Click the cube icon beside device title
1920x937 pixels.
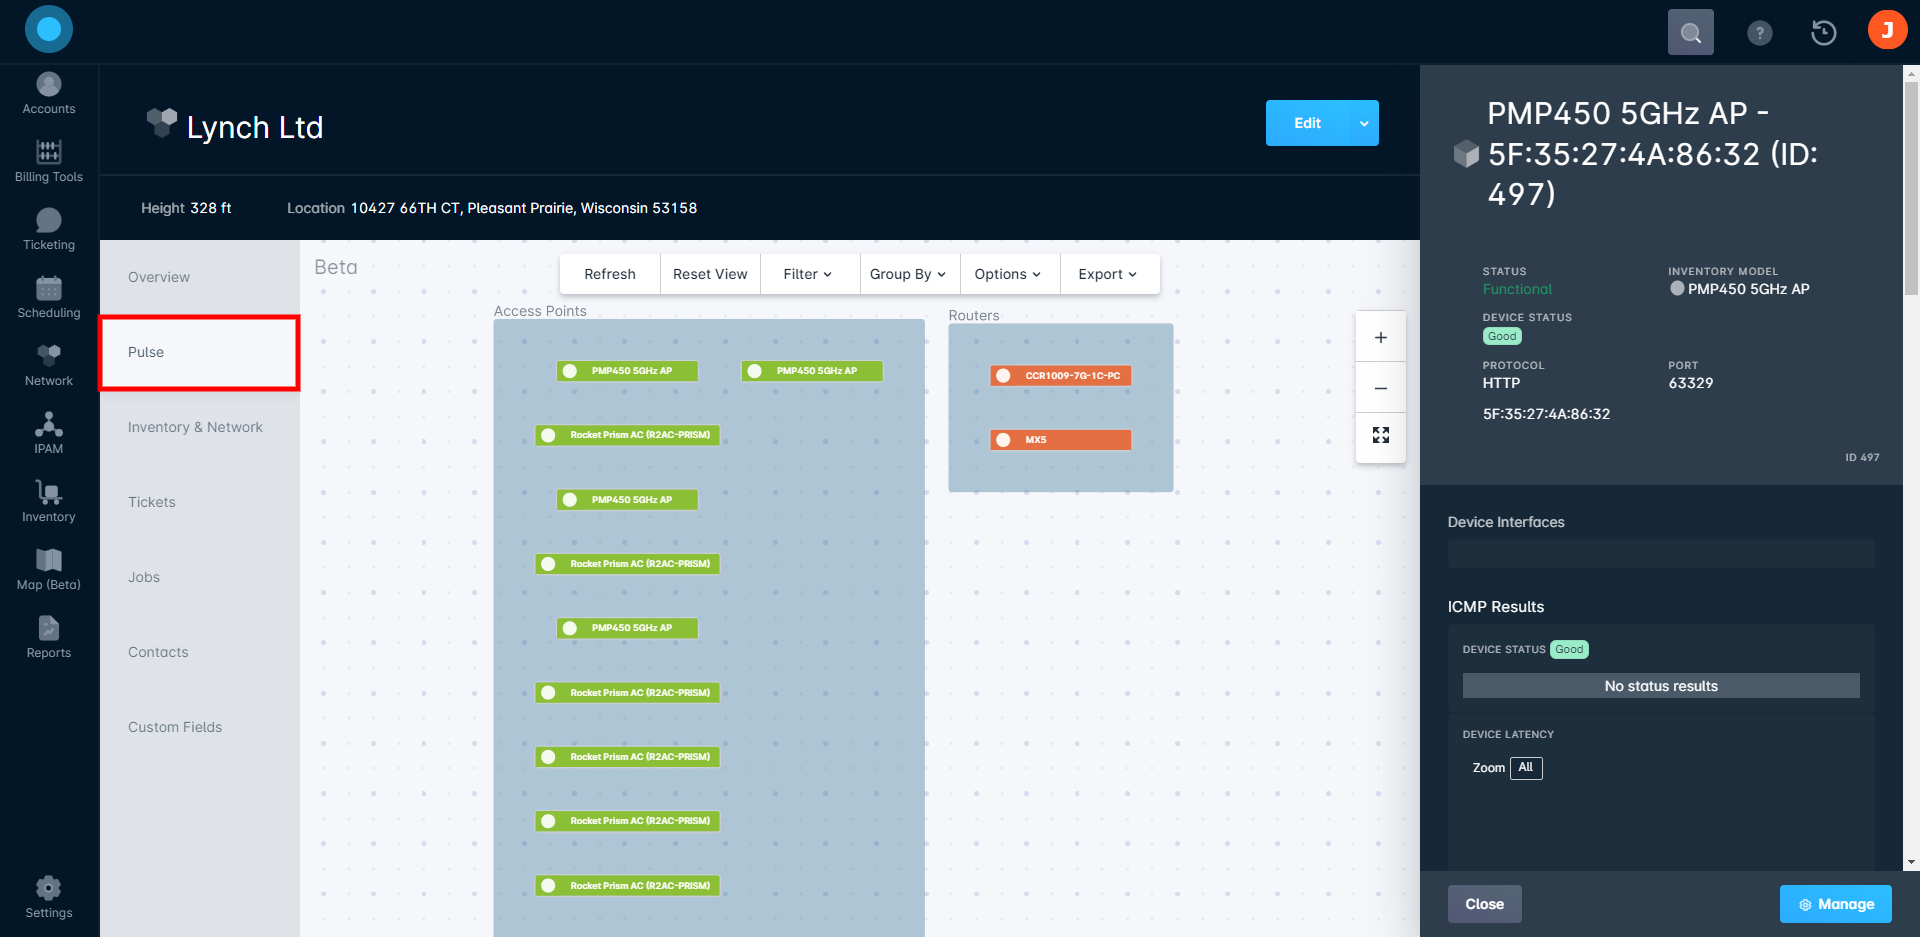1466,154
